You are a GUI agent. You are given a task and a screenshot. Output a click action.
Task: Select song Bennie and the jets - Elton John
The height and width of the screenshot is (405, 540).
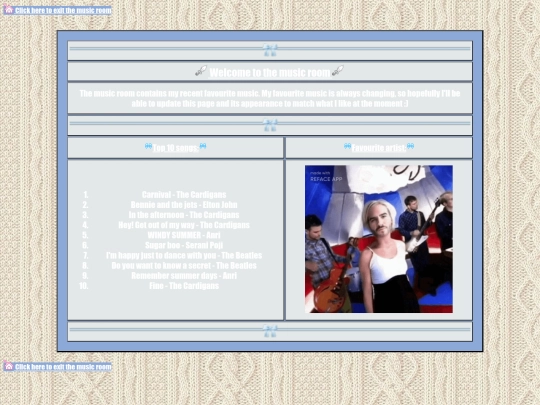(184, 205)
